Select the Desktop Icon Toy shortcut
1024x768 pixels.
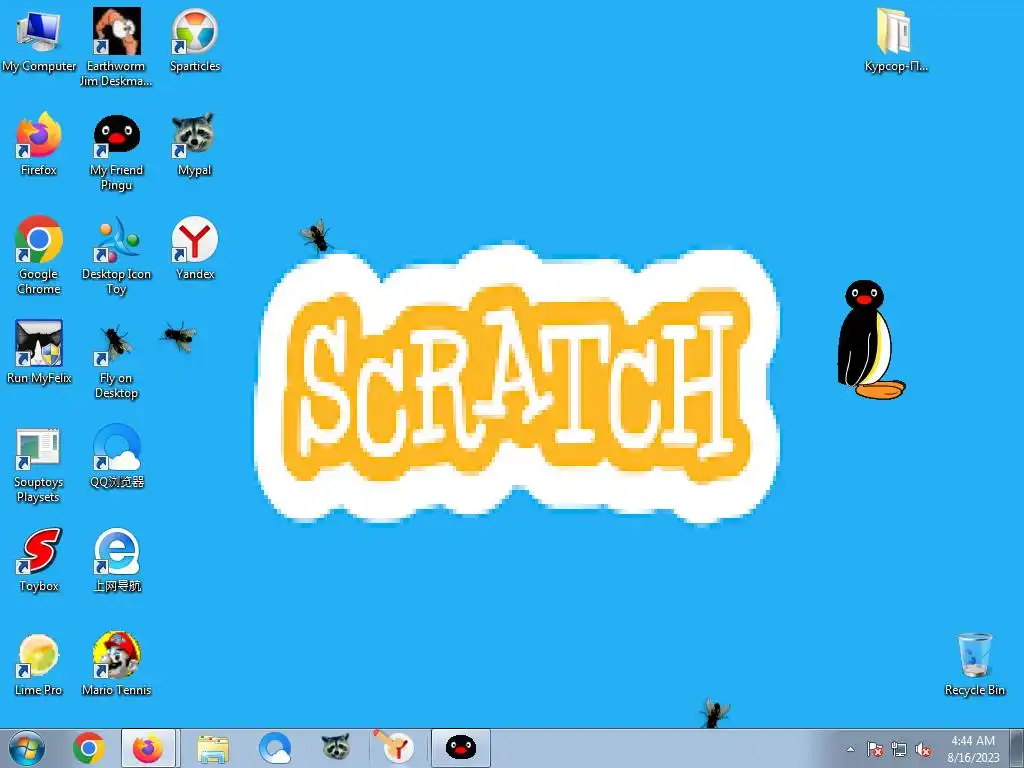116,255
